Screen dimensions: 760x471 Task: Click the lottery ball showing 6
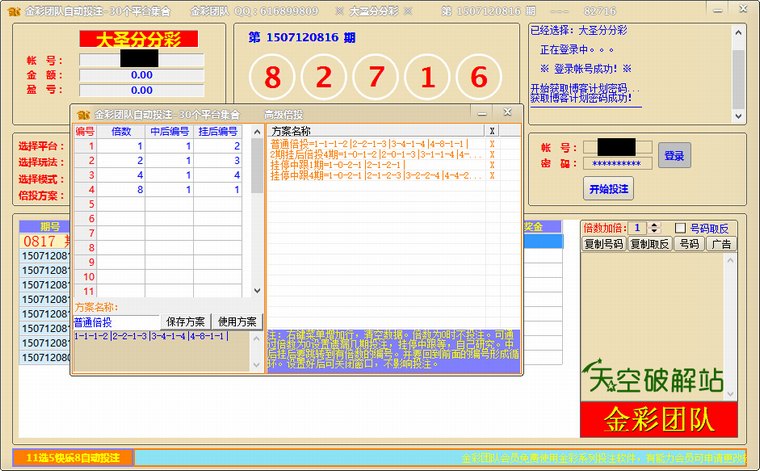(478, 77)
